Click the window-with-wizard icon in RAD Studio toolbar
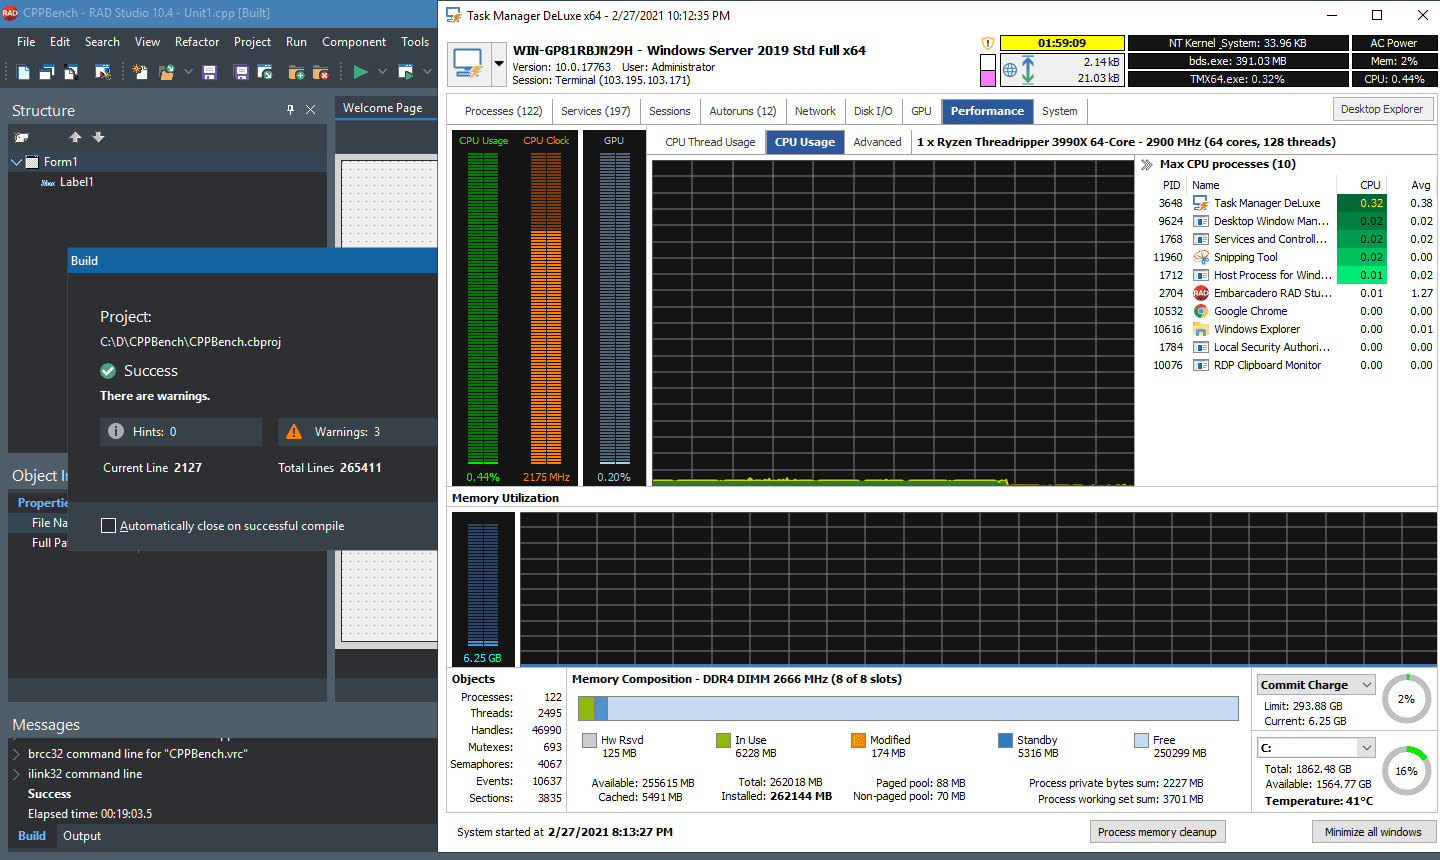Image resolution: width=1440 pixels, height=860 pixels. tap(102, 72)
